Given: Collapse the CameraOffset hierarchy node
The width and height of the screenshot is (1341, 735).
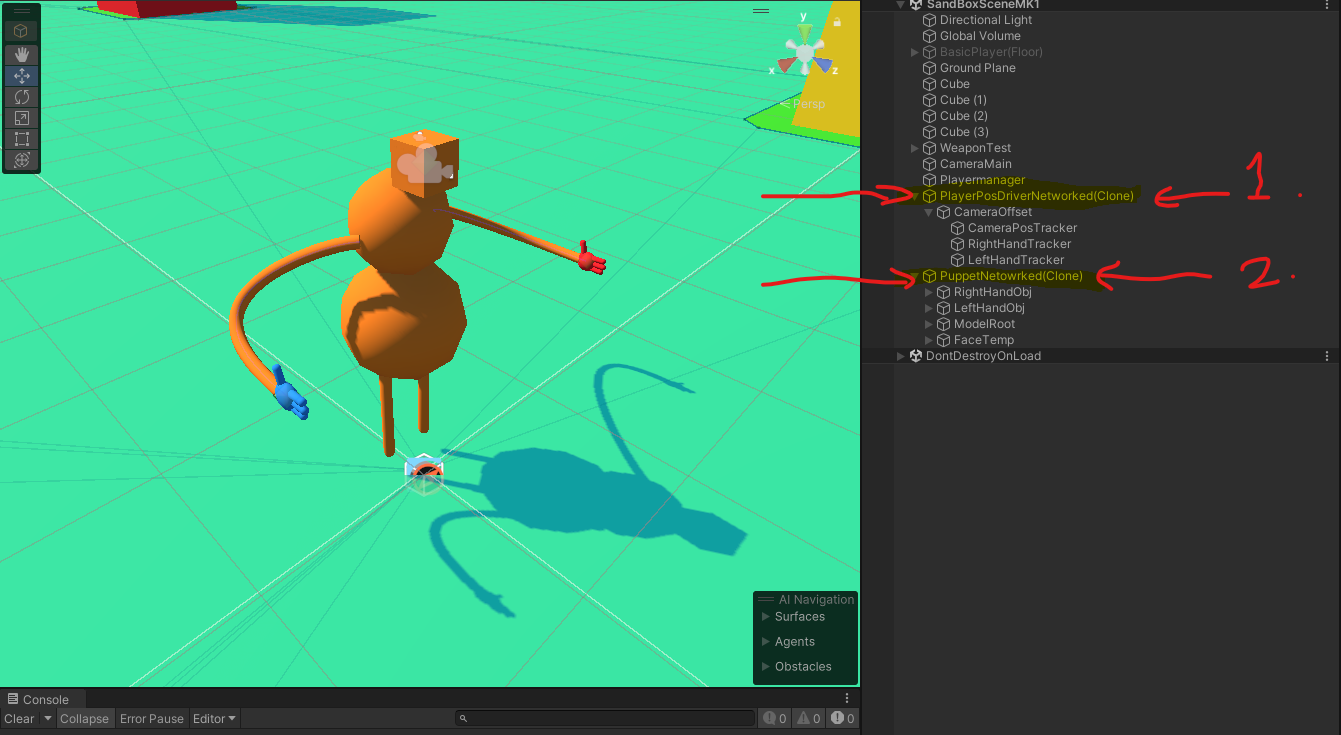Looking at the screenshot, I should (929, 212).
